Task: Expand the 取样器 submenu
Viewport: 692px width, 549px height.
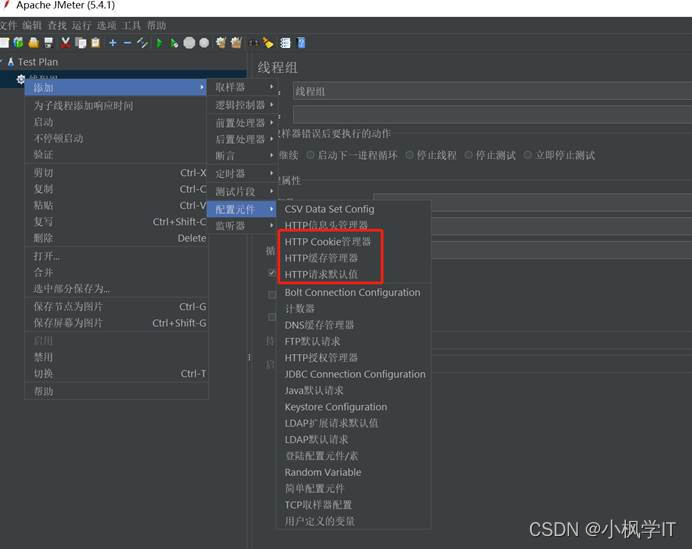Action: click(244, 87)
